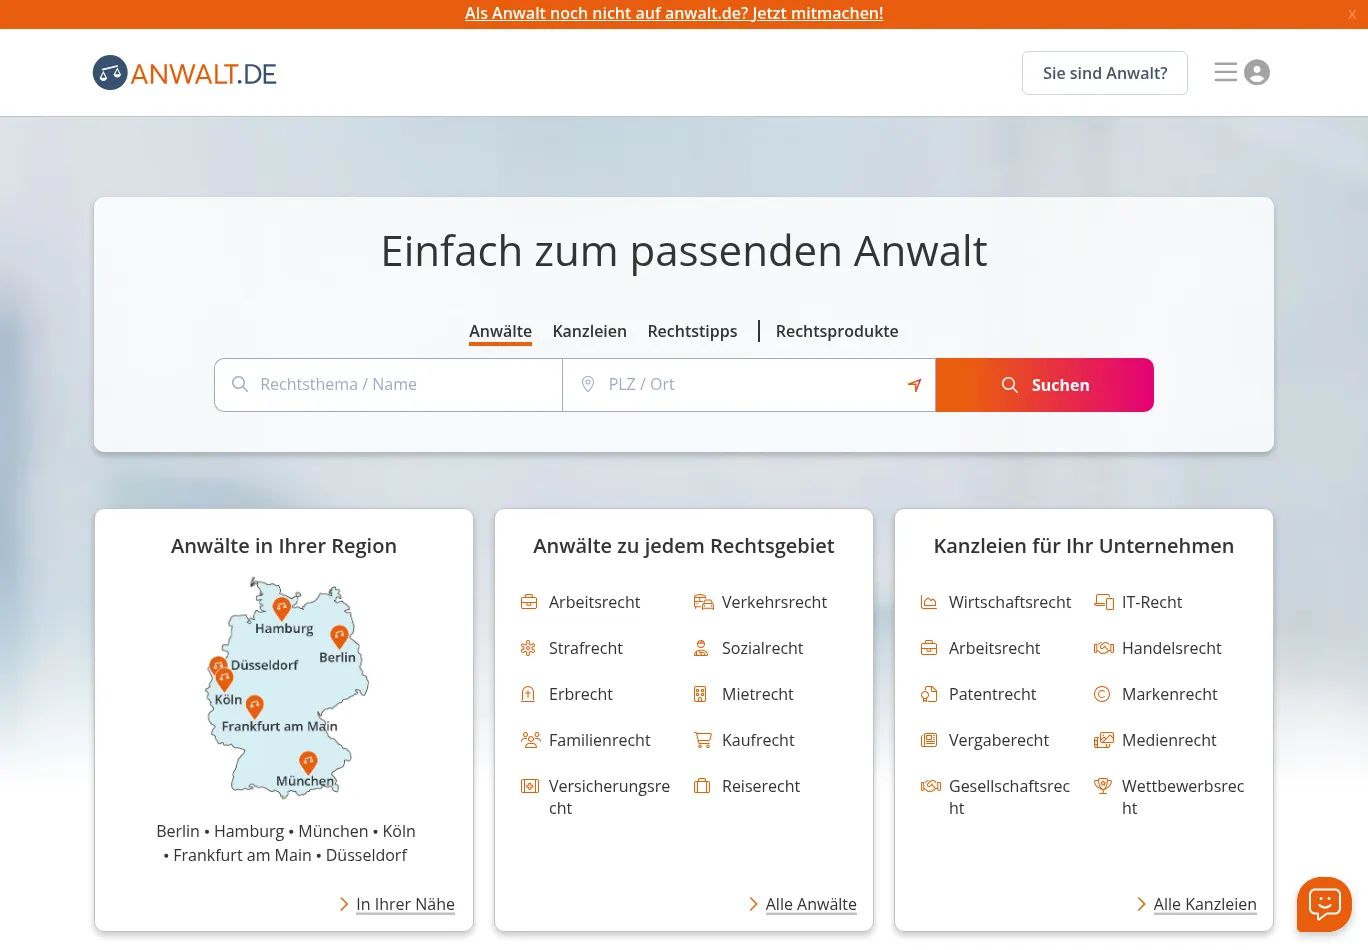Follow the In Ihrer Nähe link
Image resolution: width=1368 pixels, height=950 pixels.
[x=405, y=904]
